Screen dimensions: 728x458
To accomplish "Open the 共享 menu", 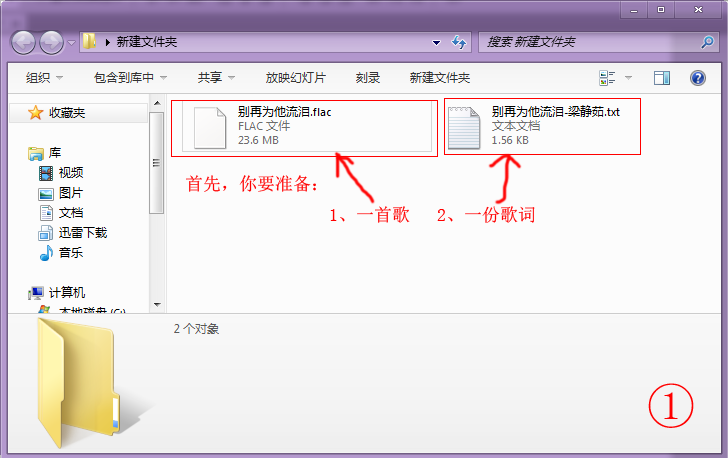I will [x=215, y=77].
